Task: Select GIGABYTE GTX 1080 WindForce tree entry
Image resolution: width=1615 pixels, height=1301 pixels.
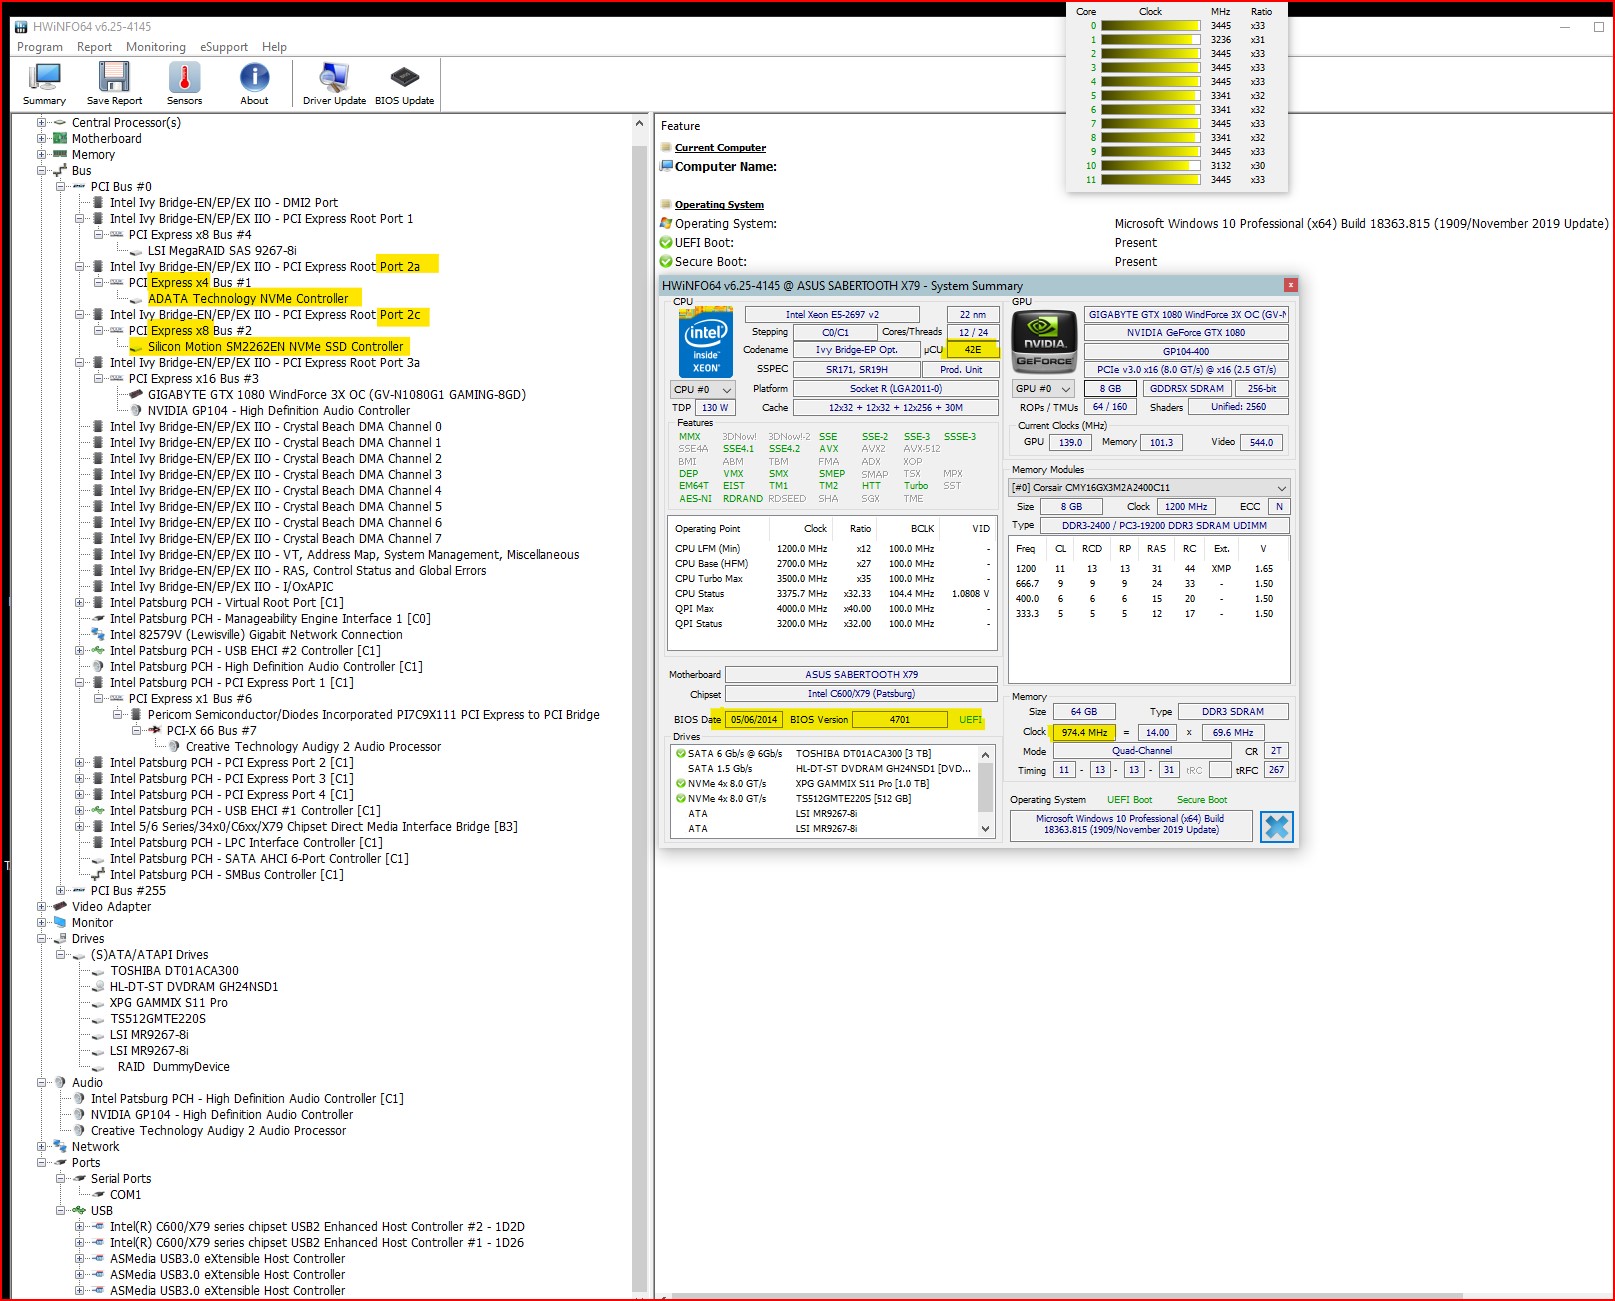Action: coord(337,395)
